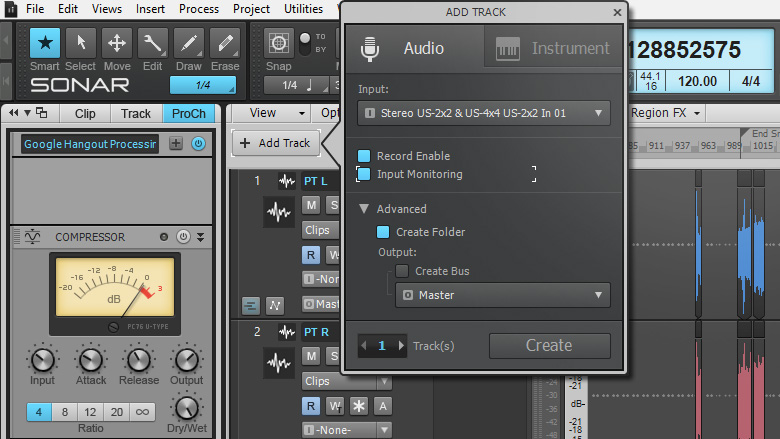Set compressor ratio to 8
This screenshot has width=780, height=439.
tap(65, 412)
